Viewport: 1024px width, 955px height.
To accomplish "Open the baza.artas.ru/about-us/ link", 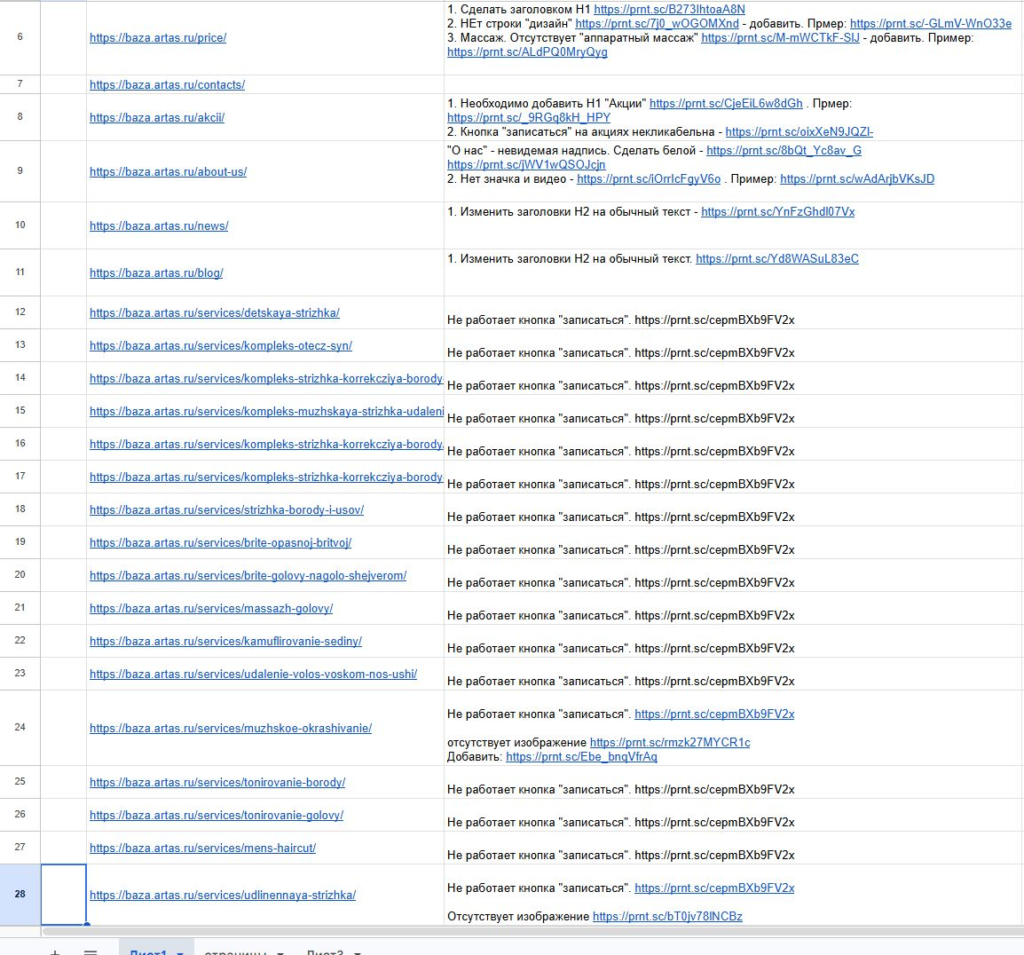I will tap(168, 172).
